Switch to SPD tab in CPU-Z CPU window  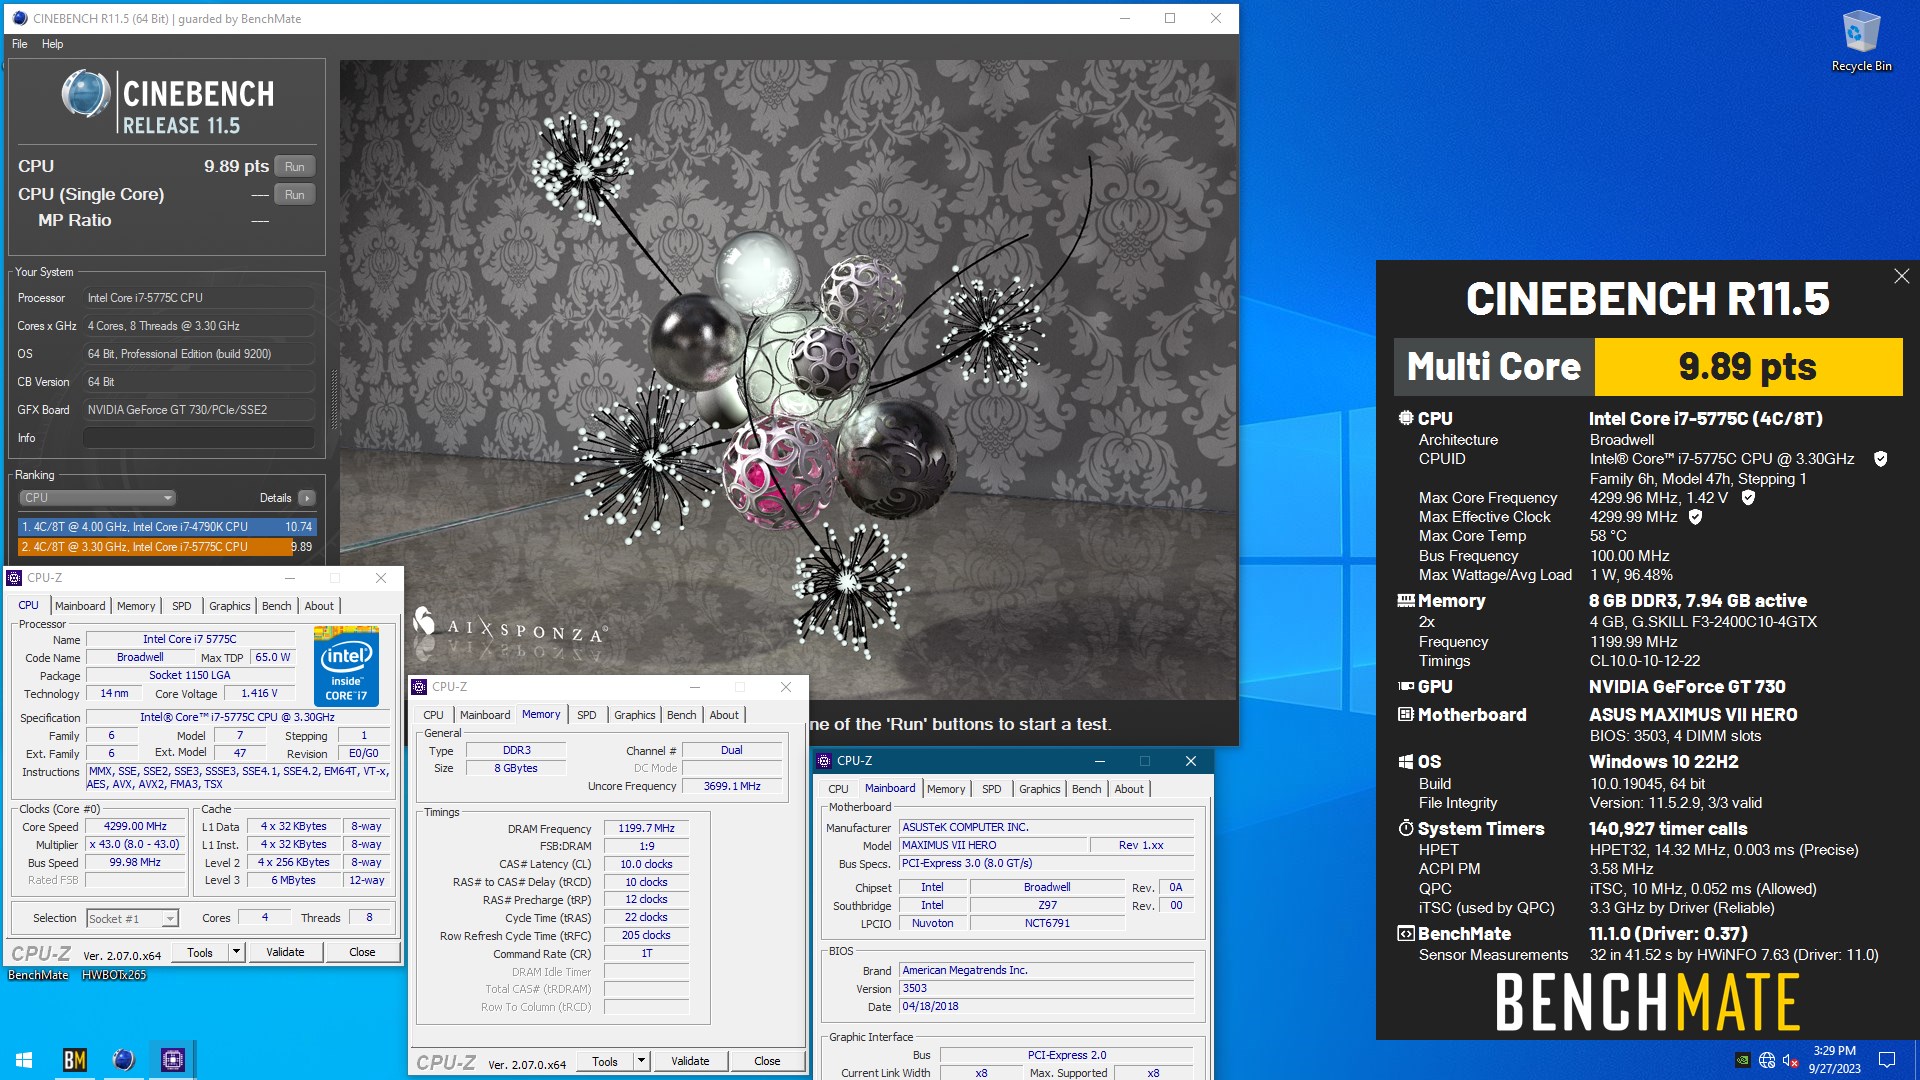tap(181, 606)
